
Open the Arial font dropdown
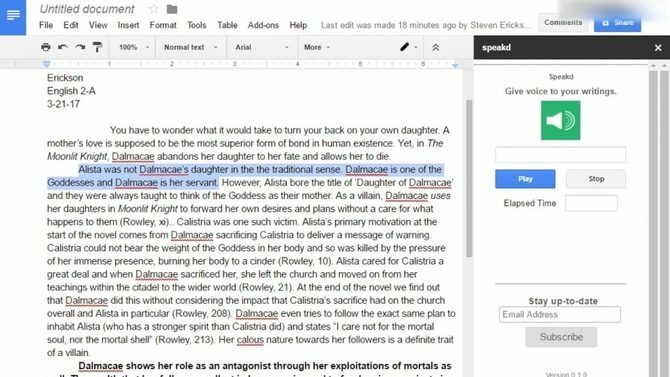coord(262,47)
